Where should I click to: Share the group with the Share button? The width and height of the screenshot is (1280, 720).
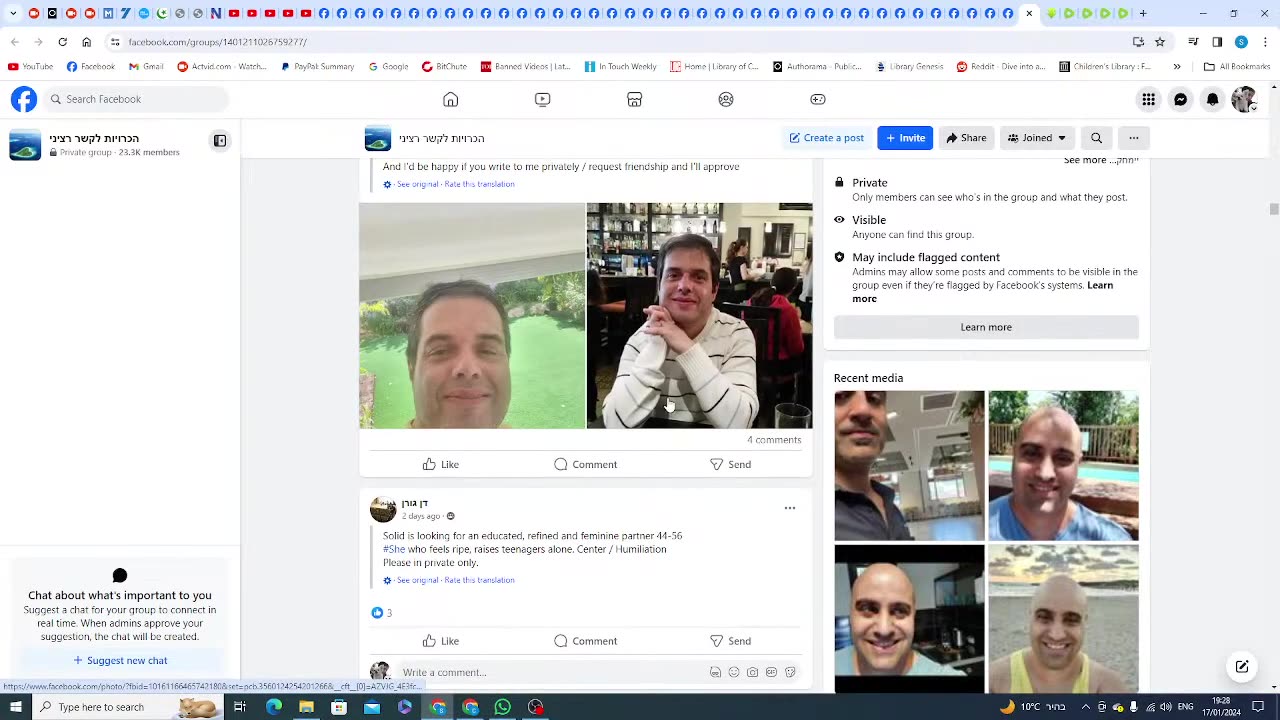[x=966, y=138]
